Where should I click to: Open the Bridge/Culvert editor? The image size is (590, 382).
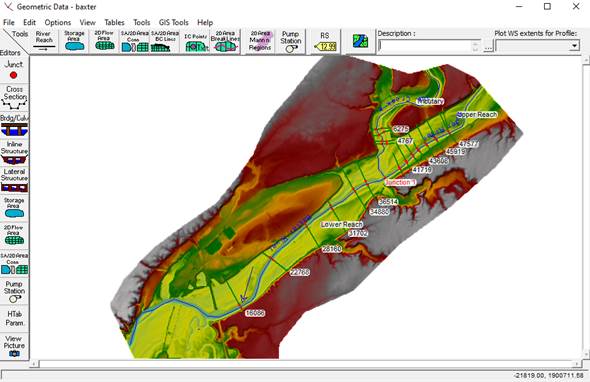click(14, 125)
